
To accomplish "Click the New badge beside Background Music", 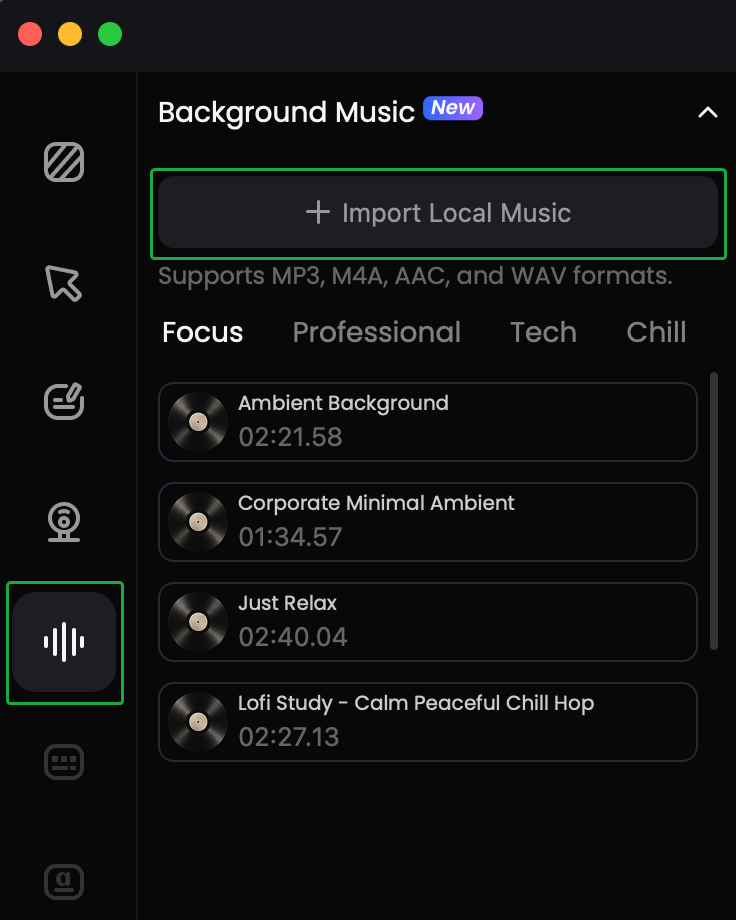I will pos(453,108).
